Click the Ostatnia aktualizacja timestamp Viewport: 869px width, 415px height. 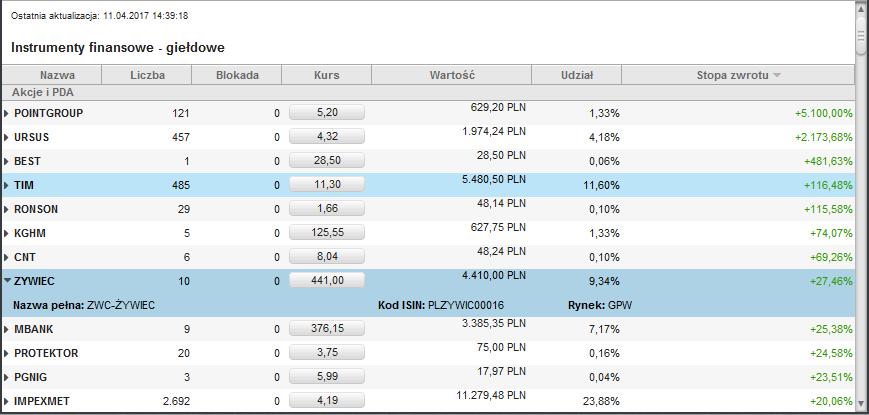pos(100,16)
